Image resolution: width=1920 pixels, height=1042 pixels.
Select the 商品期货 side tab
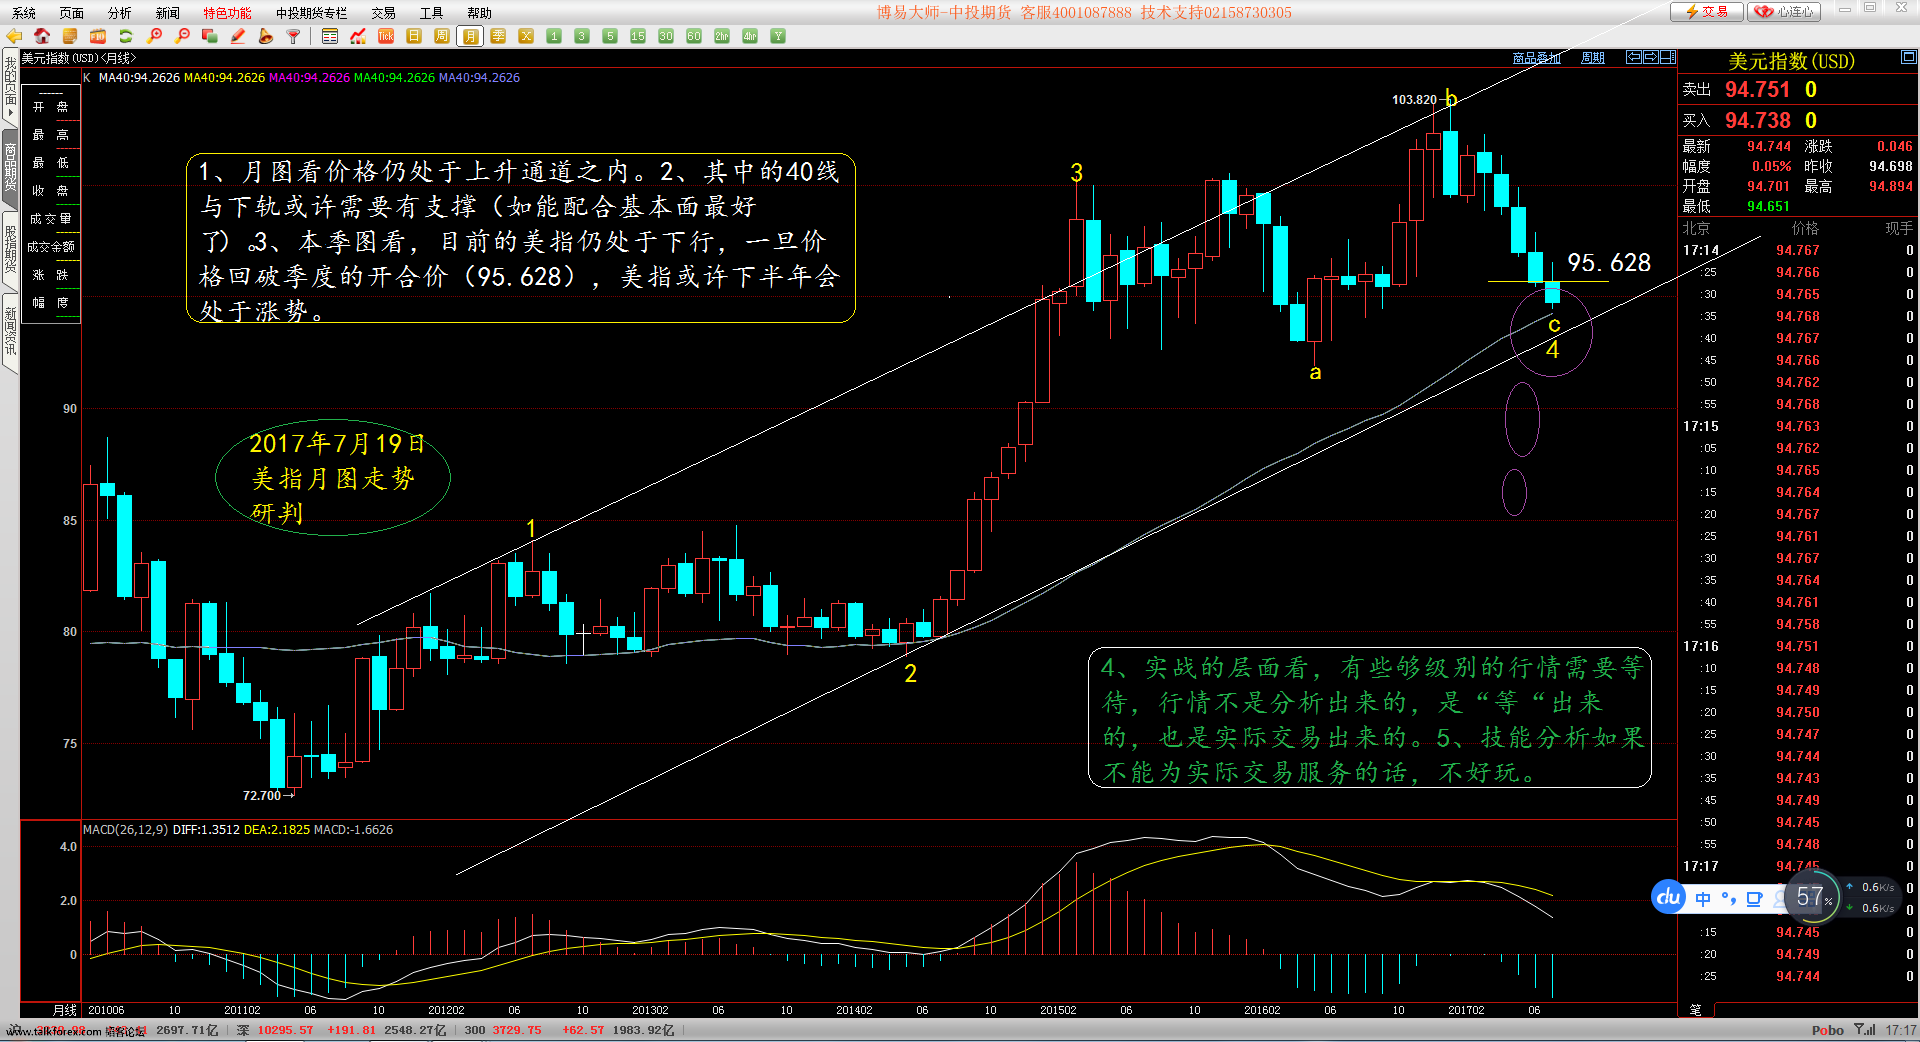coord(11,167)
